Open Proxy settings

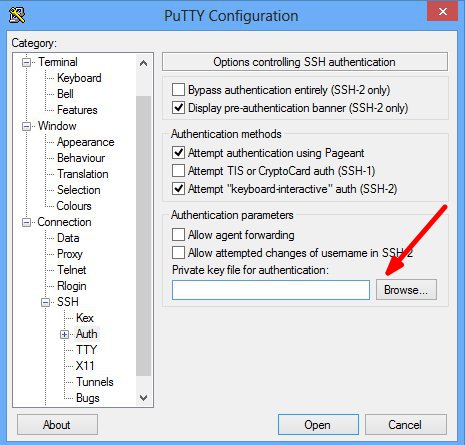pos(70,254)
